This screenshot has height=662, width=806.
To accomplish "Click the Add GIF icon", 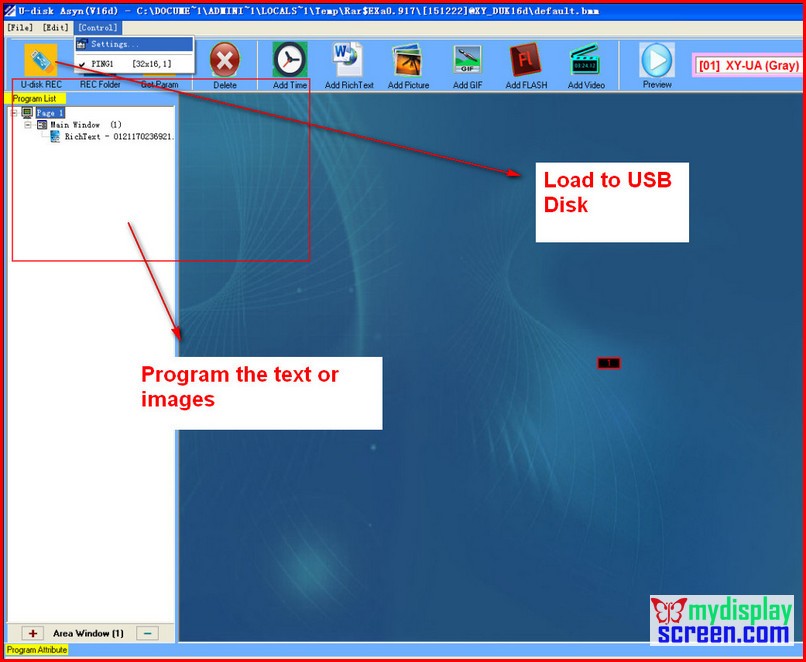I will (x=467, y=61).
